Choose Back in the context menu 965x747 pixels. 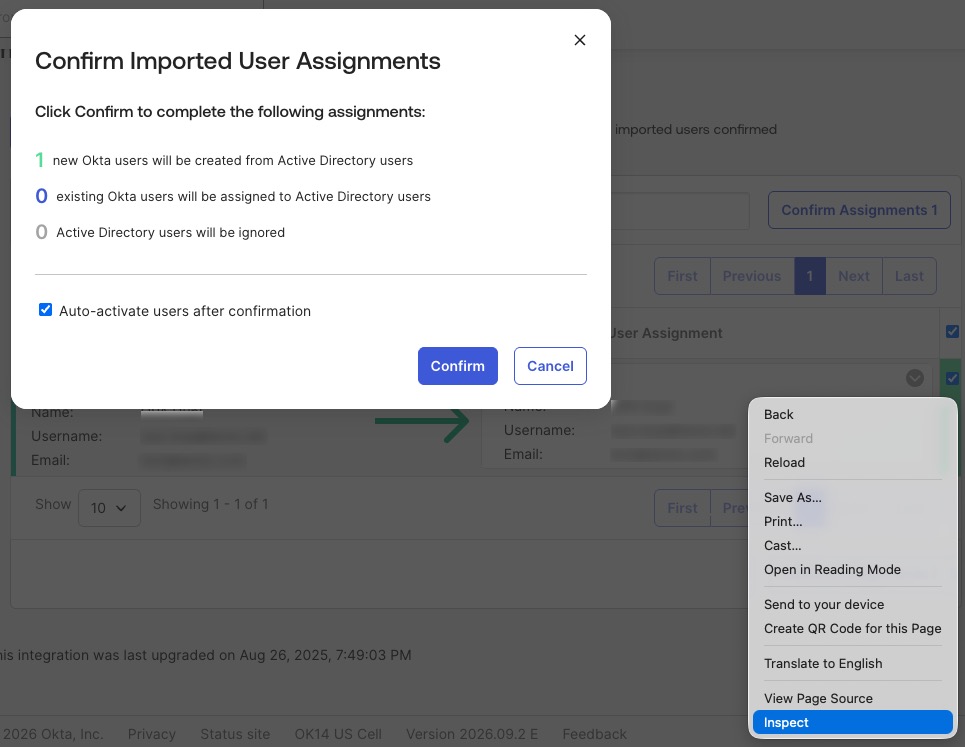(x=852, y=415)
